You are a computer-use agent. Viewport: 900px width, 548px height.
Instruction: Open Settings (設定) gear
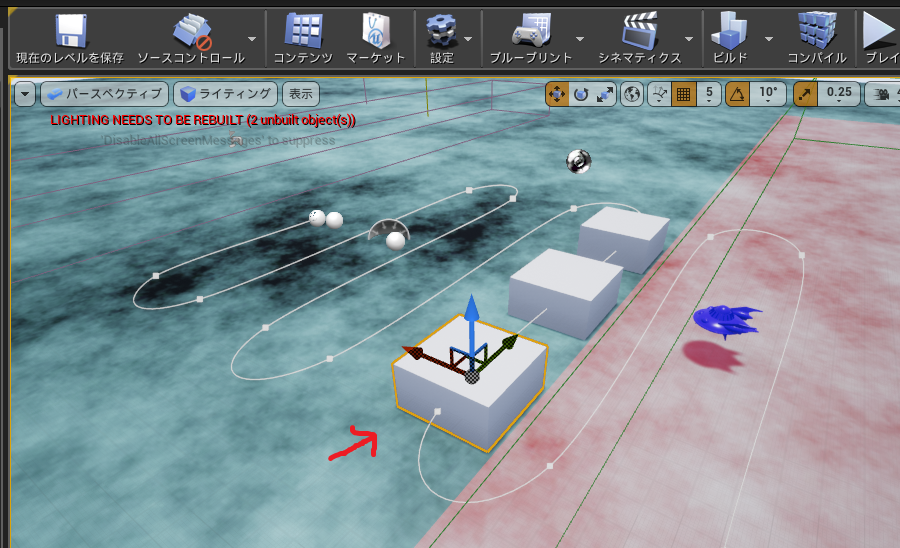click(441, 38)
